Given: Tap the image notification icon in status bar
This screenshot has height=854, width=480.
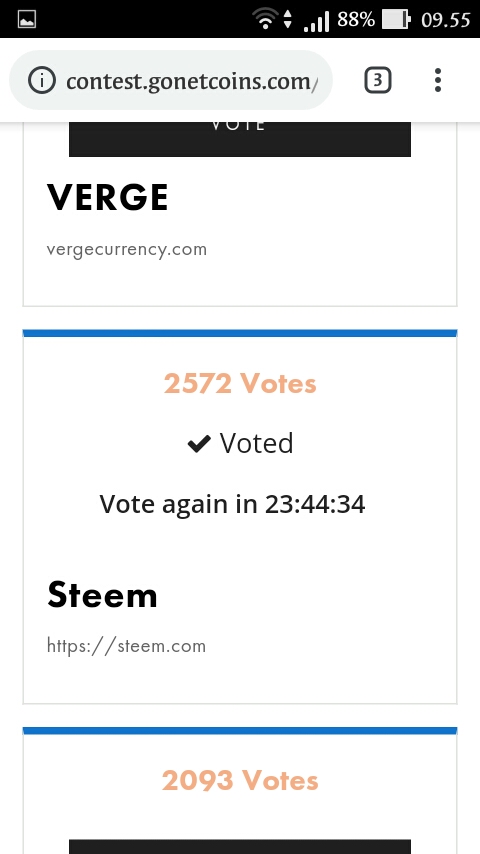Looking at the screenshot, I should [27, 20].
